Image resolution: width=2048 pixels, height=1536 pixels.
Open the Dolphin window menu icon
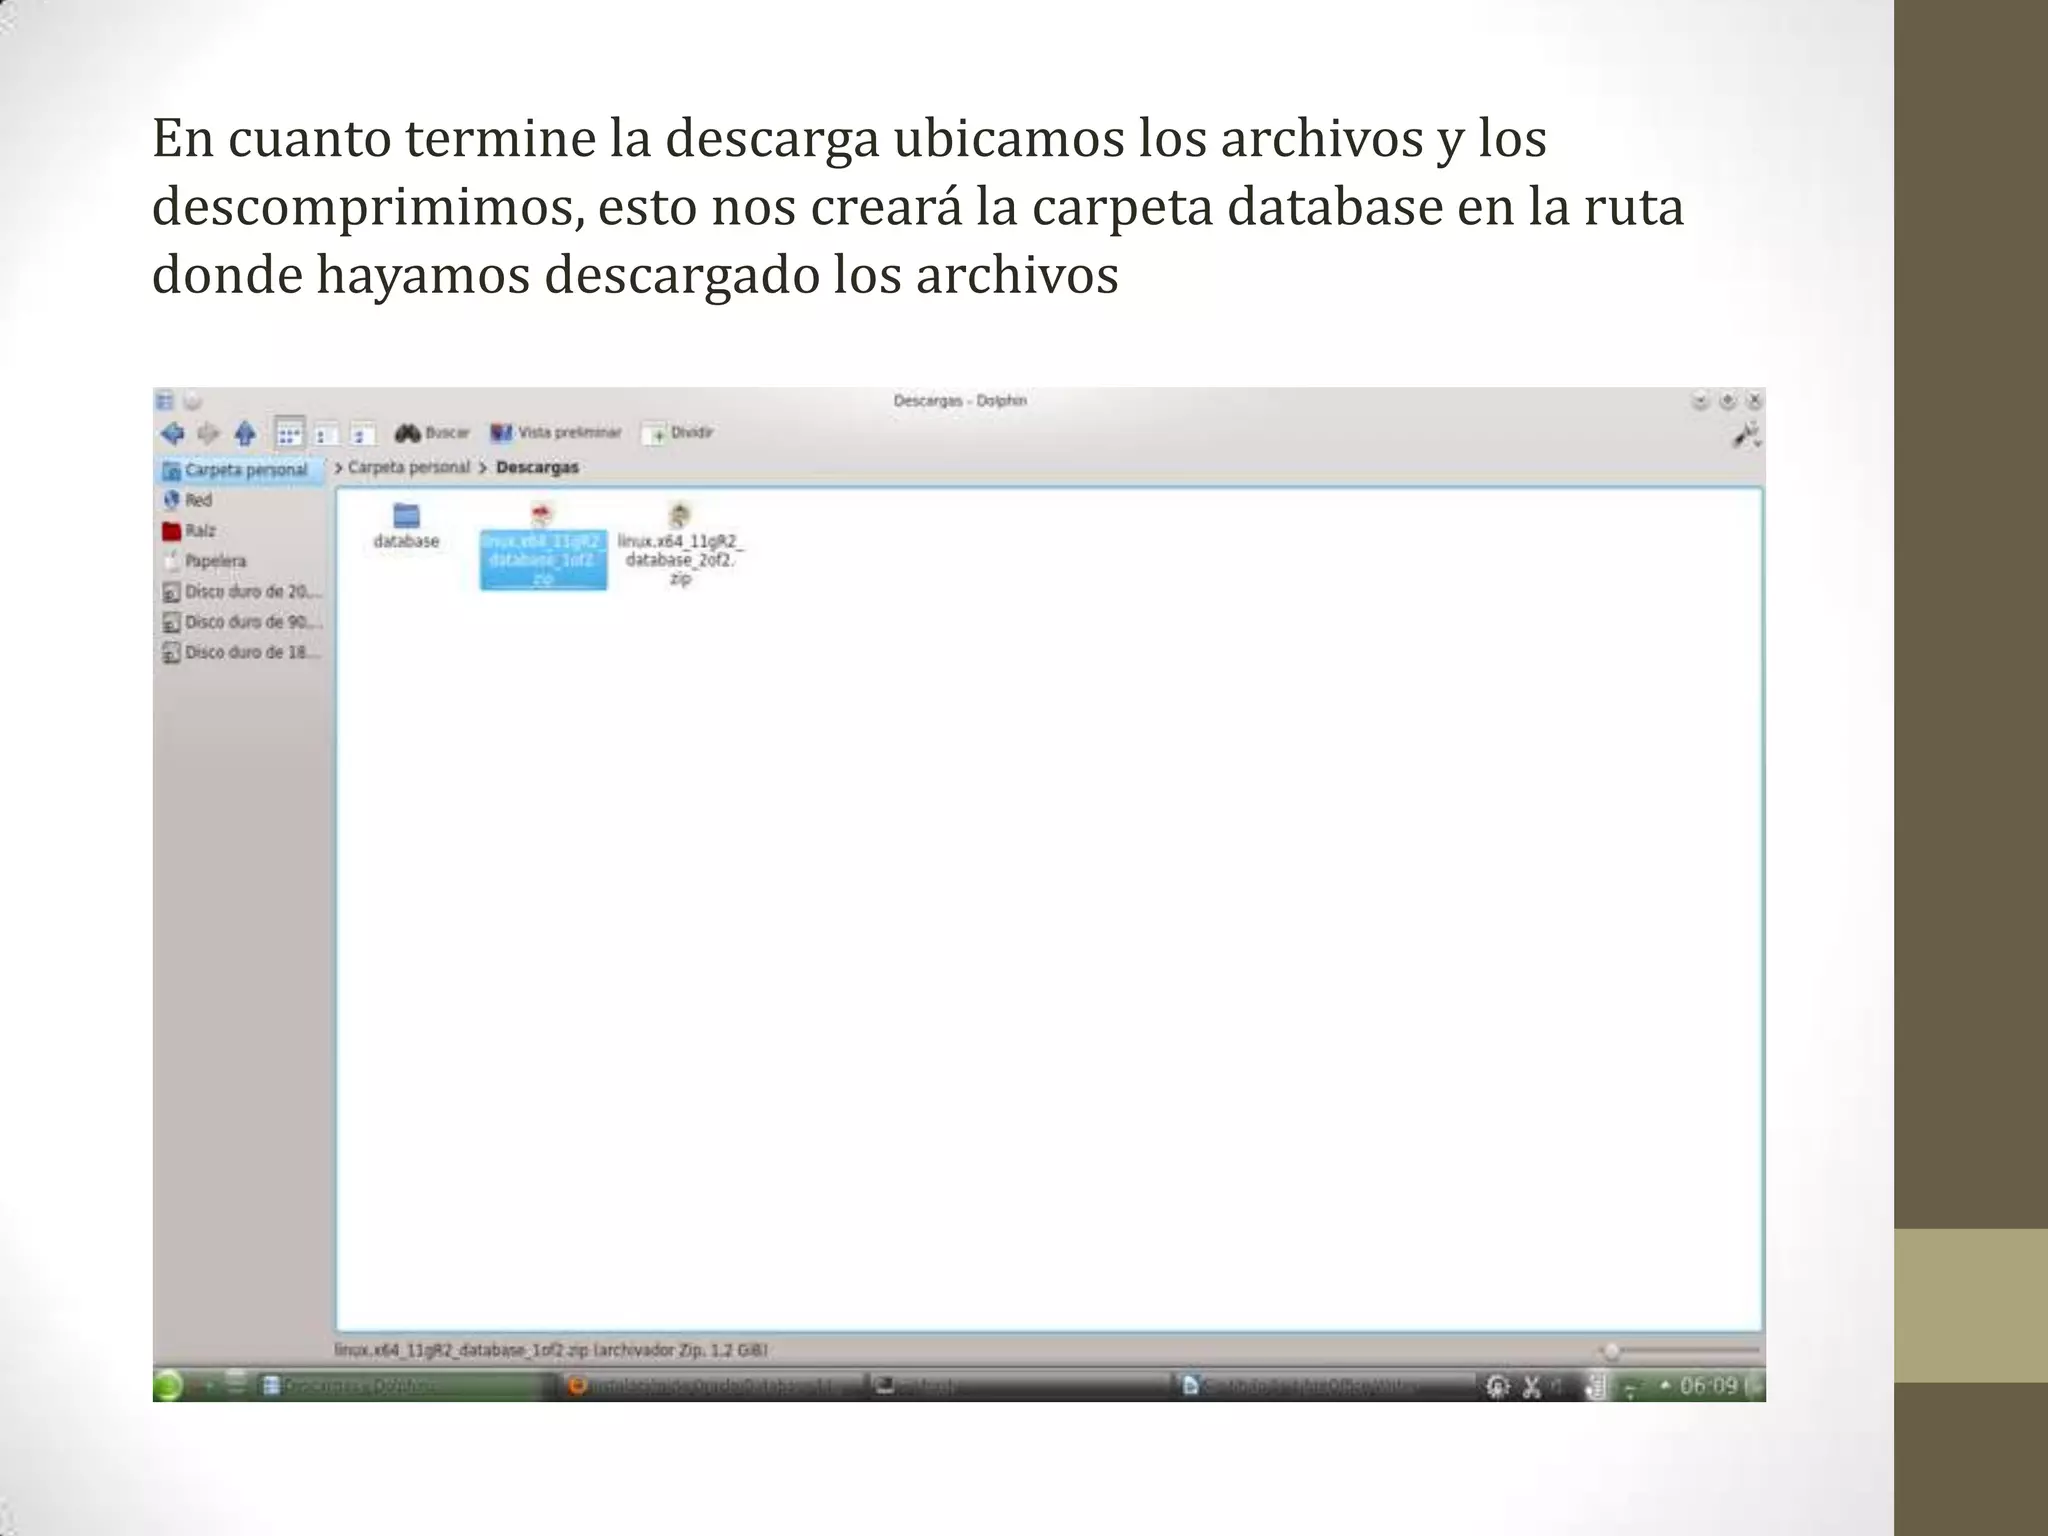165,401
